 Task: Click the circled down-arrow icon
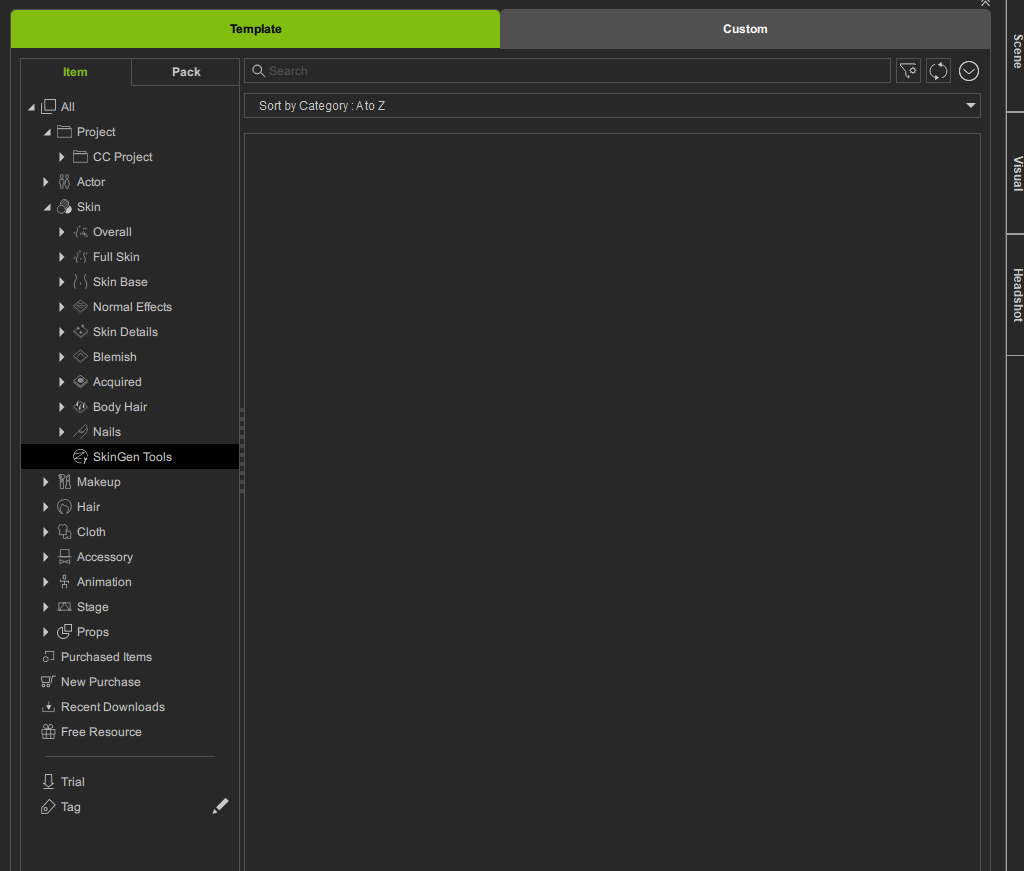click(x=968, y=71)
